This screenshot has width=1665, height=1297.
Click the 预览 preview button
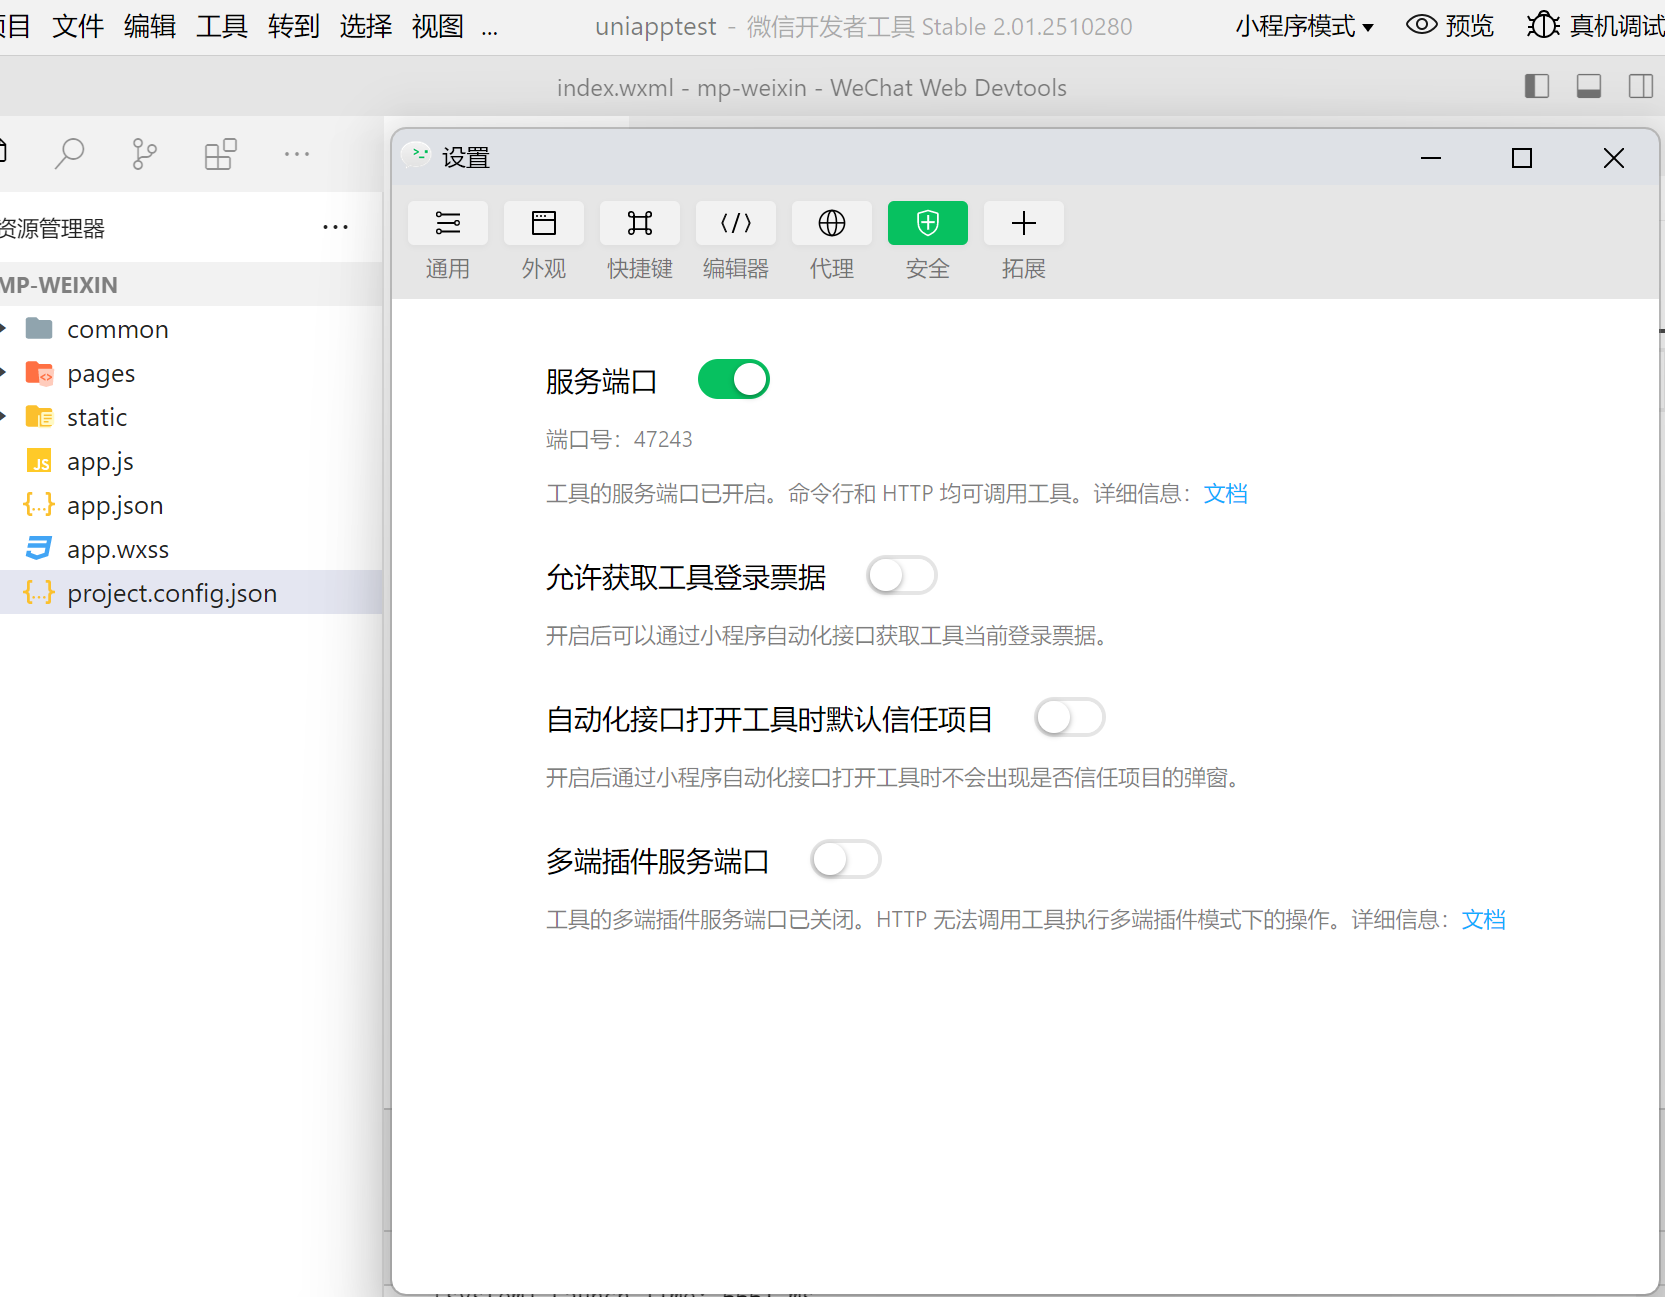(x=1450, y=26)
